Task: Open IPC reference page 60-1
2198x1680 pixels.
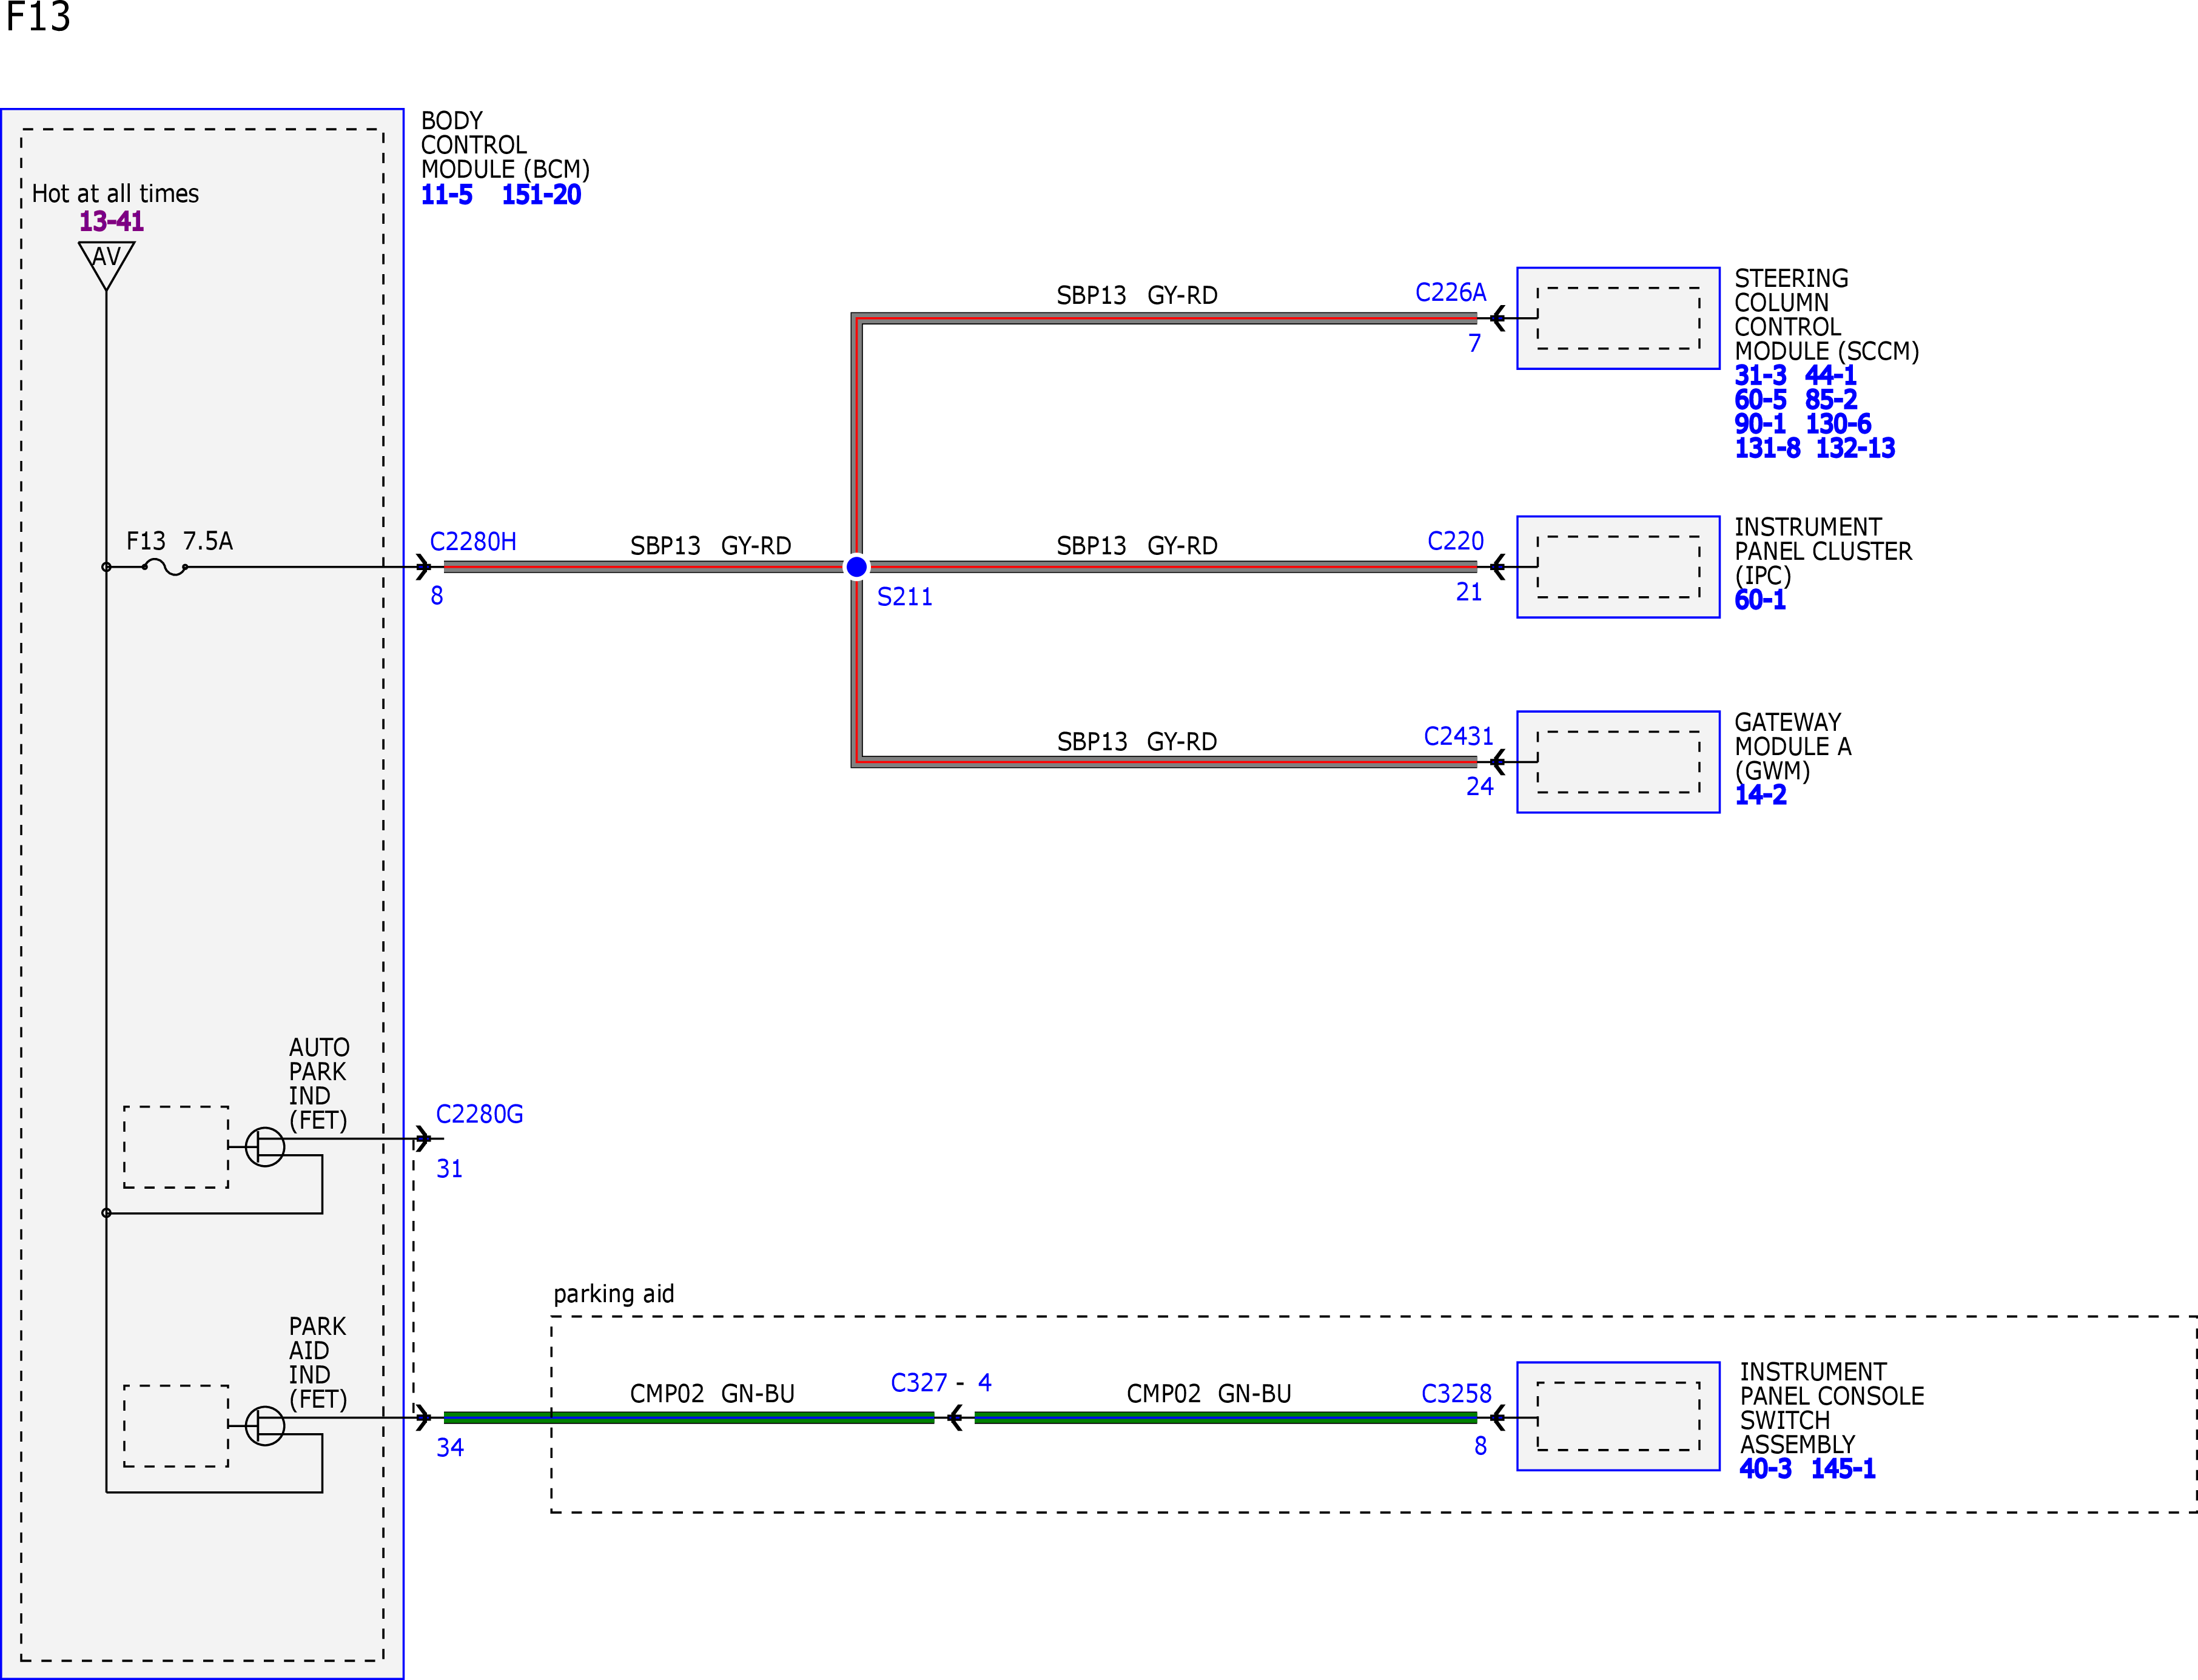Action: (1760, 600)
